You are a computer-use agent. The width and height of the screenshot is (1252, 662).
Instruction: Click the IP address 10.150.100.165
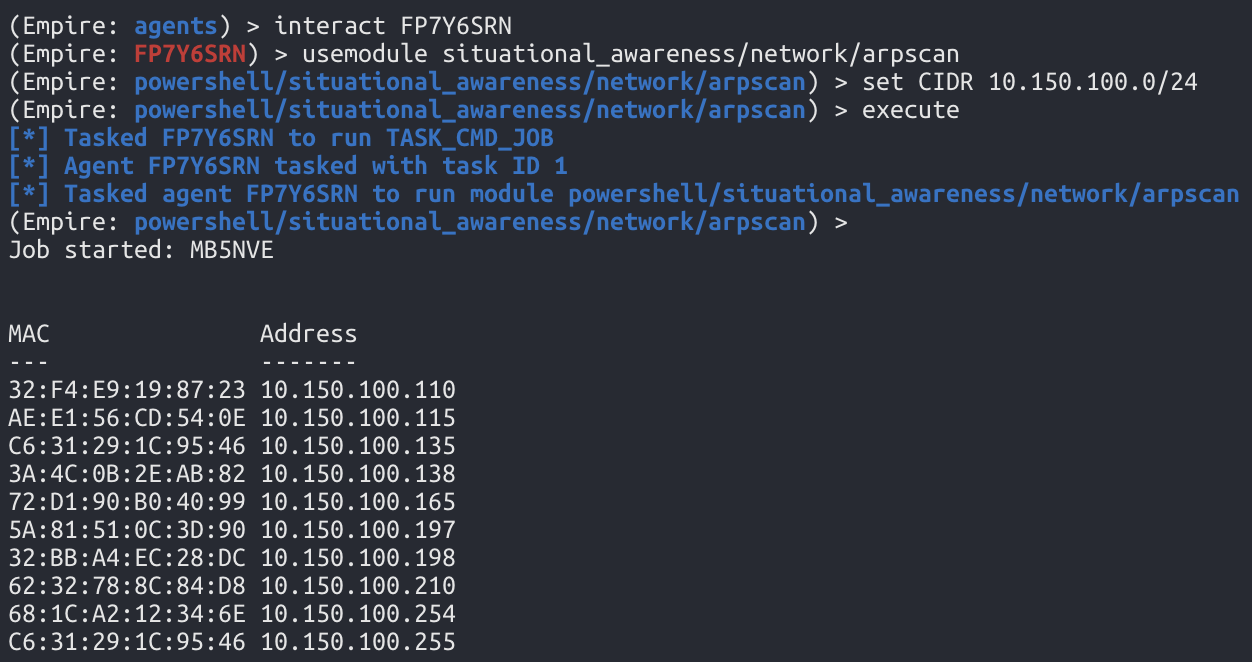tap(358, 502)
